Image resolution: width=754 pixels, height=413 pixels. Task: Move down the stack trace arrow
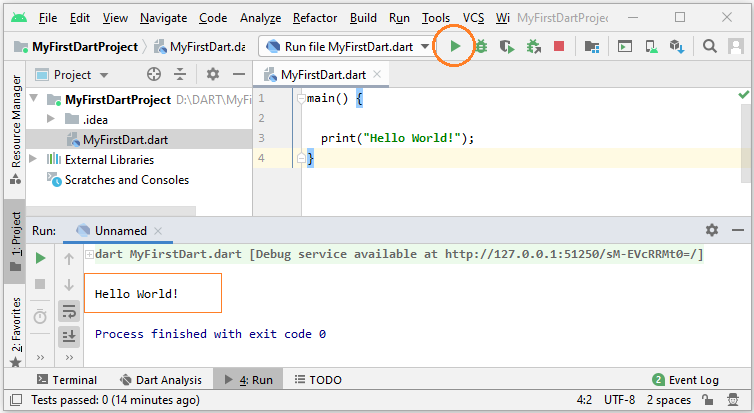coord(69,285)
